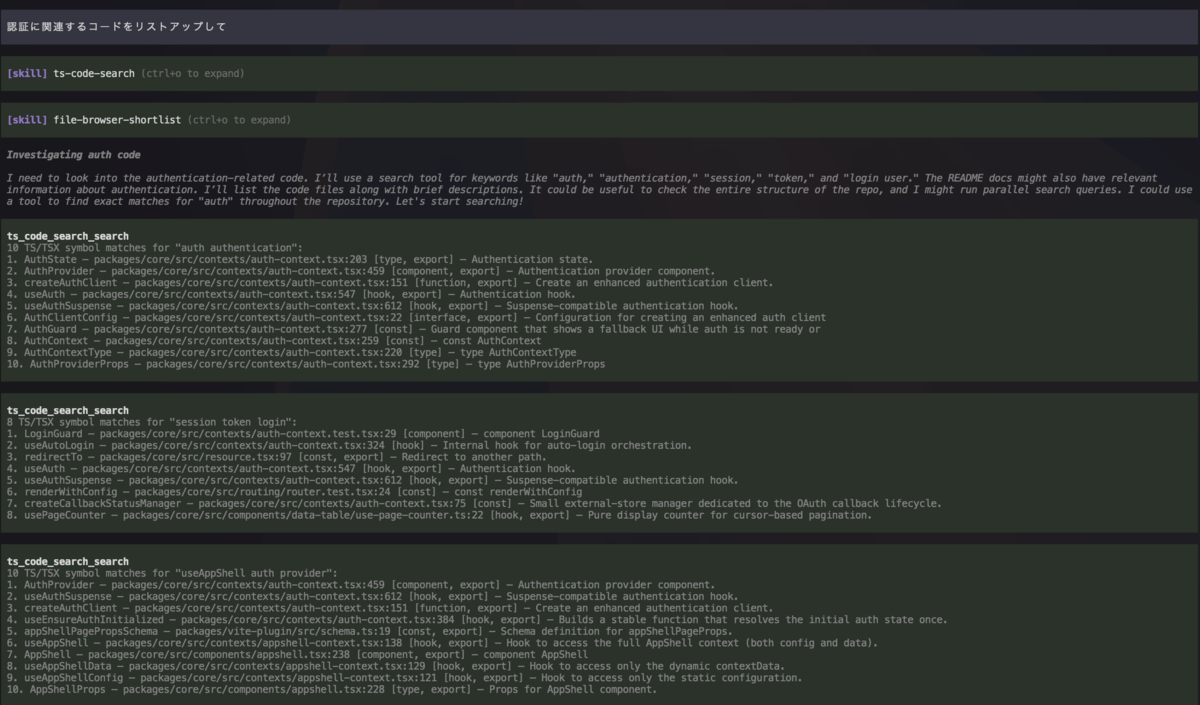This screenshot has height=705, width=1200.
Task: Click the AuthClientConfig interface result row
Action: [x=416, y=318]
